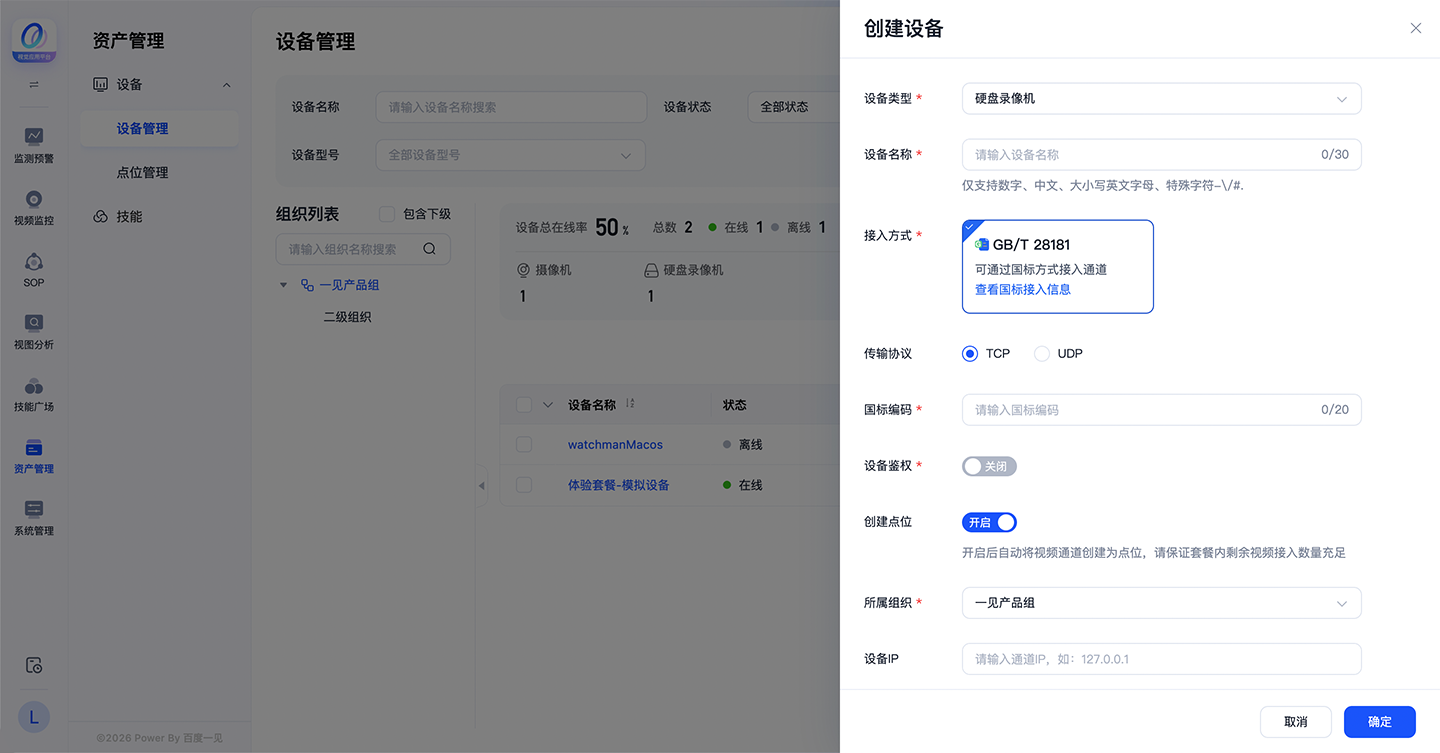Image resolution: width=1440 pixels, height=753 pixels.
Task: Open 所属组织 一见产品组 dropdown
Action: [1162, 603]
